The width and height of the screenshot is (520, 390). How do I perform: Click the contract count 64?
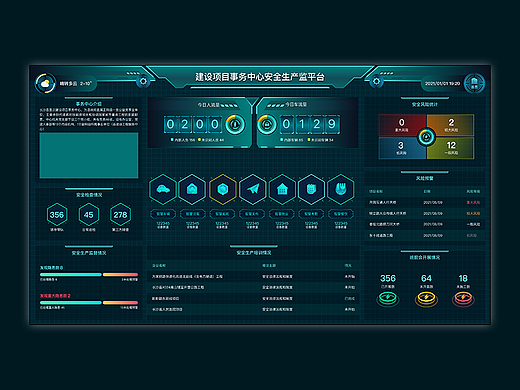tap(426, 278)
